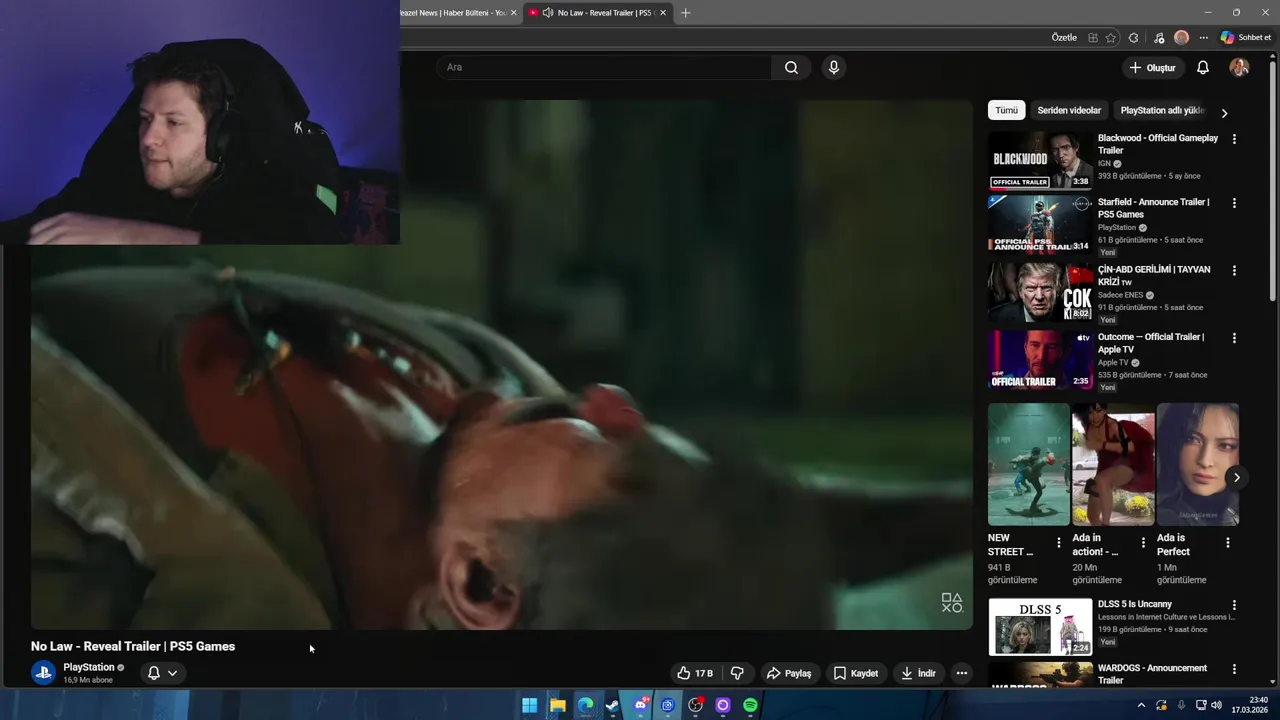
Task: Open options menu for Starfield trailer
Action: [1234, 203]
